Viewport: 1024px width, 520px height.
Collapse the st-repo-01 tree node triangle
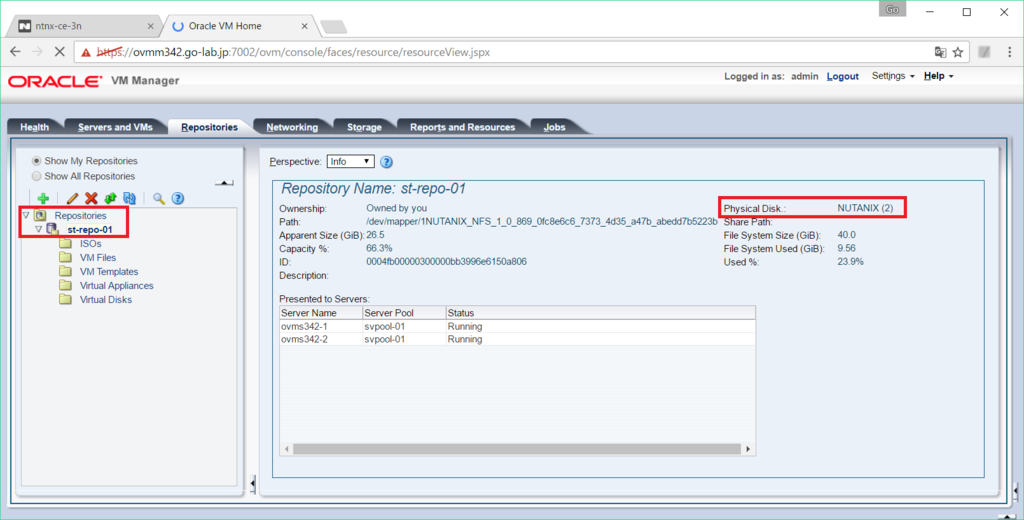pyautogui.click(x=39, y=229)
